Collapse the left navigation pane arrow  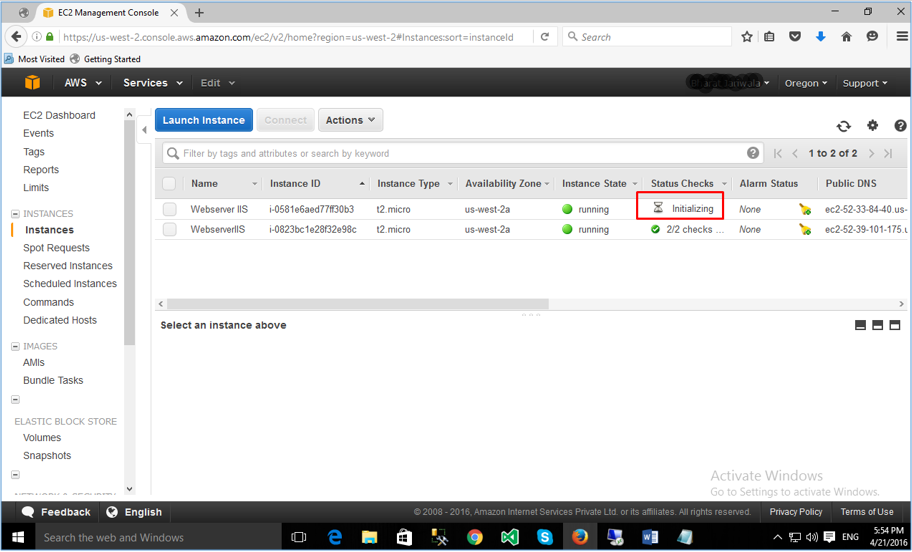[144, 130]
